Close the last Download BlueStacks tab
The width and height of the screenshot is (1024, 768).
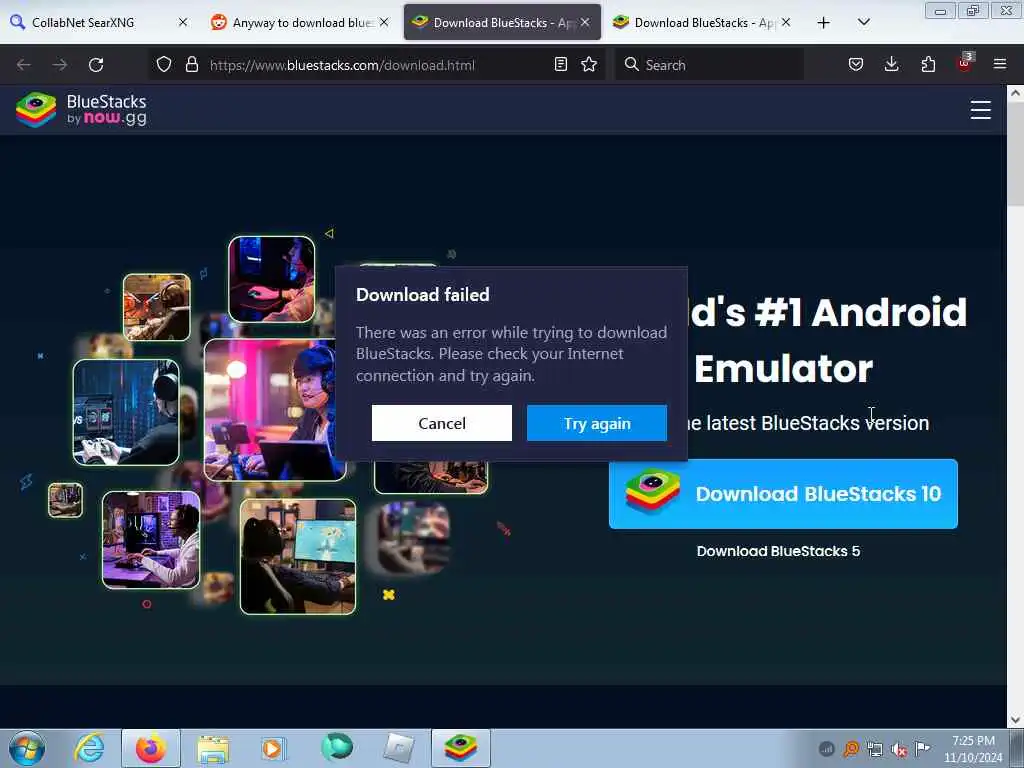(786, 22)
